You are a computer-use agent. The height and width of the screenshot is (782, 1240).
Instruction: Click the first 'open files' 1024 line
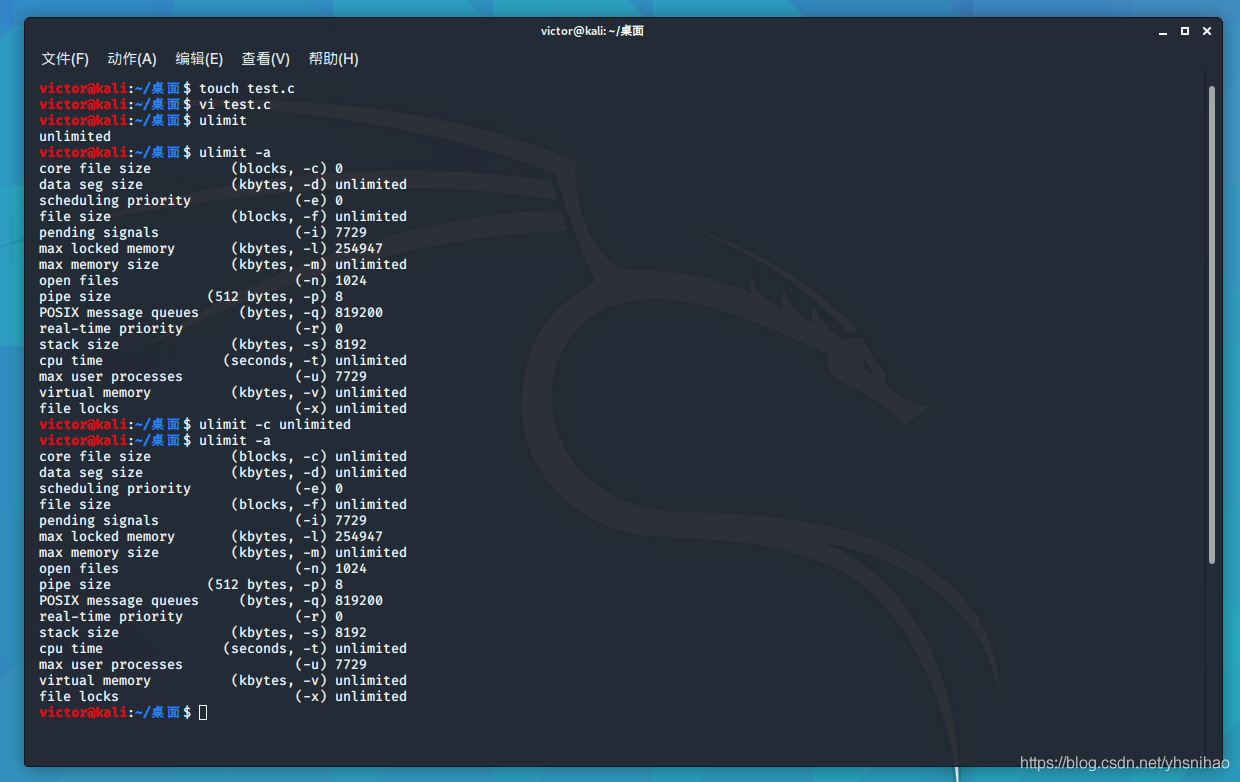point(203,280)
